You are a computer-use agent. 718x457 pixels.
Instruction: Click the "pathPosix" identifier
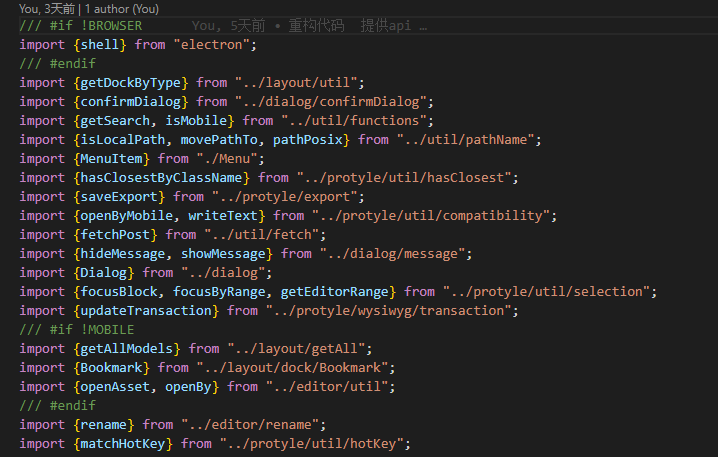coord(308,140)
